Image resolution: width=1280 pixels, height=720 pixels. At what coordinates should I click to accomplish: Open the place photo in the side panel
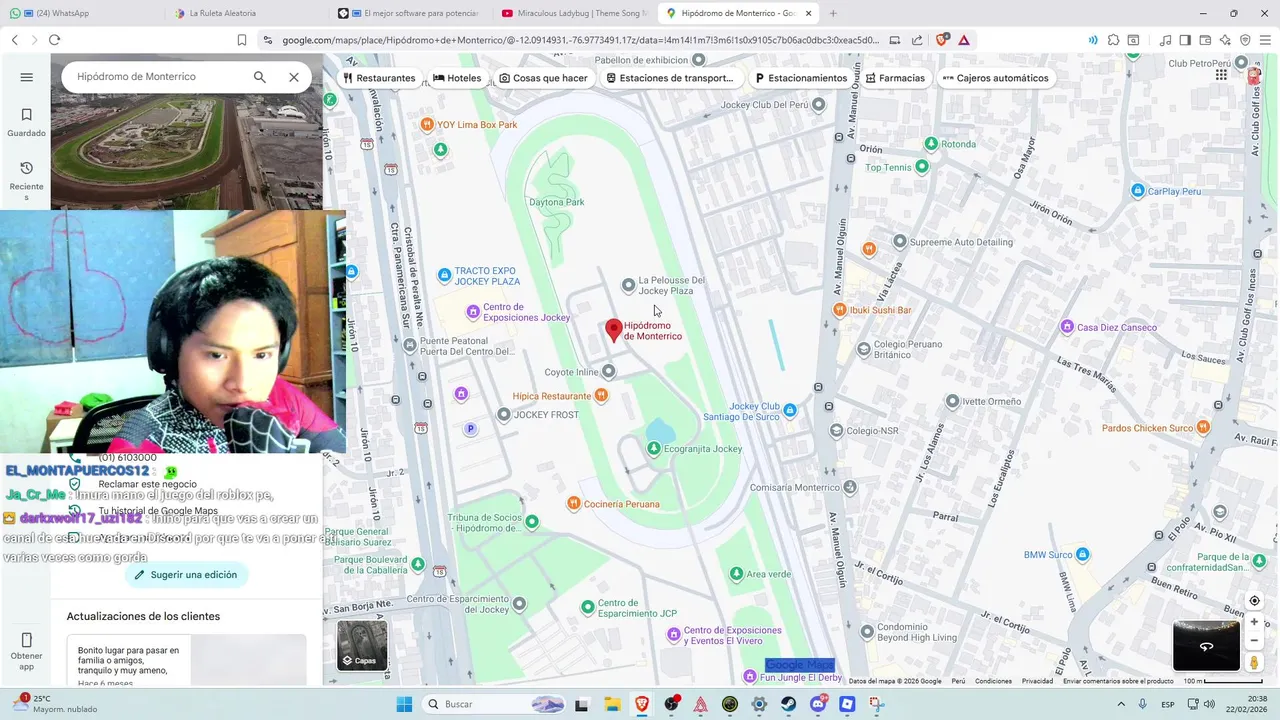(x=187, y=150)
